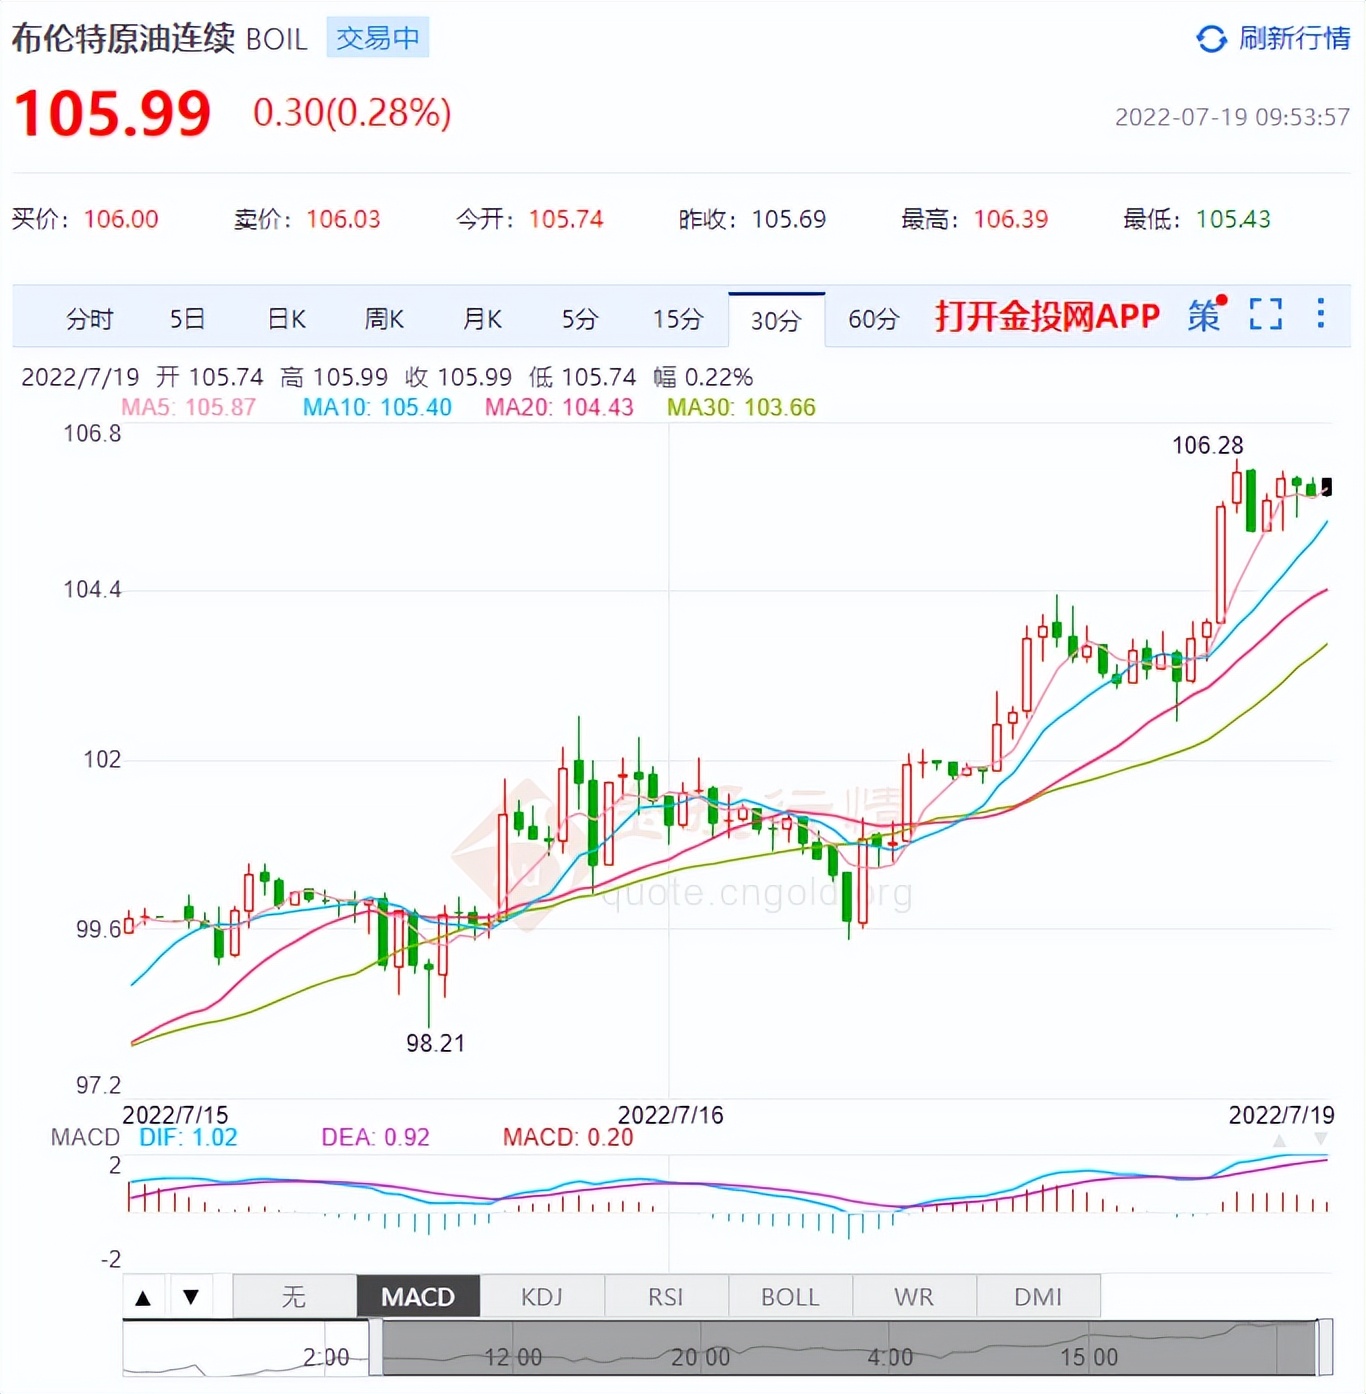Screen dimensions: 1366x1394
Task: Choose the DMI indicator tab
Action: tap(1038, 1297)
